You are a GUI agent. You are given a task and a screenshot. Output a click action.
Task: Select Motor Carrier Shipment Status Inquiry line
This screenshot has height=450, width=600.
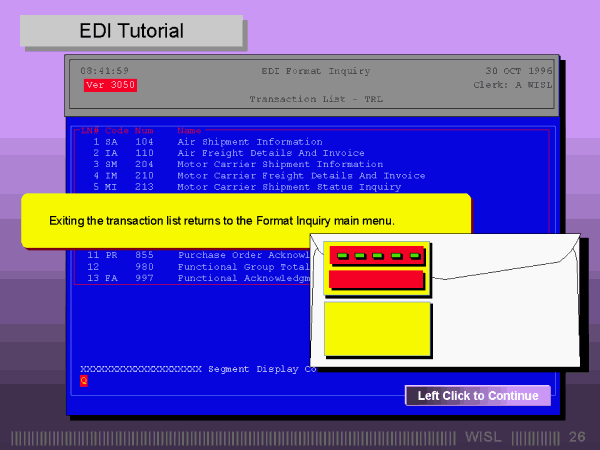288,186
